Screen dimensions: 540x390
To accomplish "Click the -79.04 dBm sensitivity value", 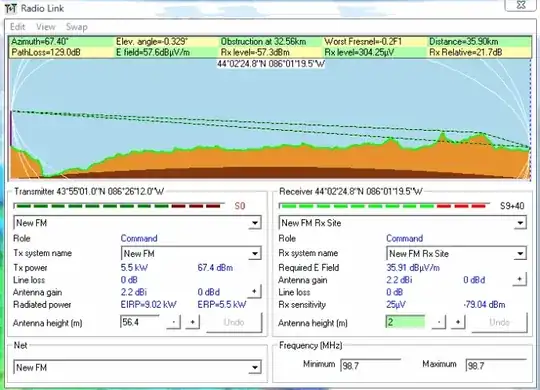I will pos(484,305).
